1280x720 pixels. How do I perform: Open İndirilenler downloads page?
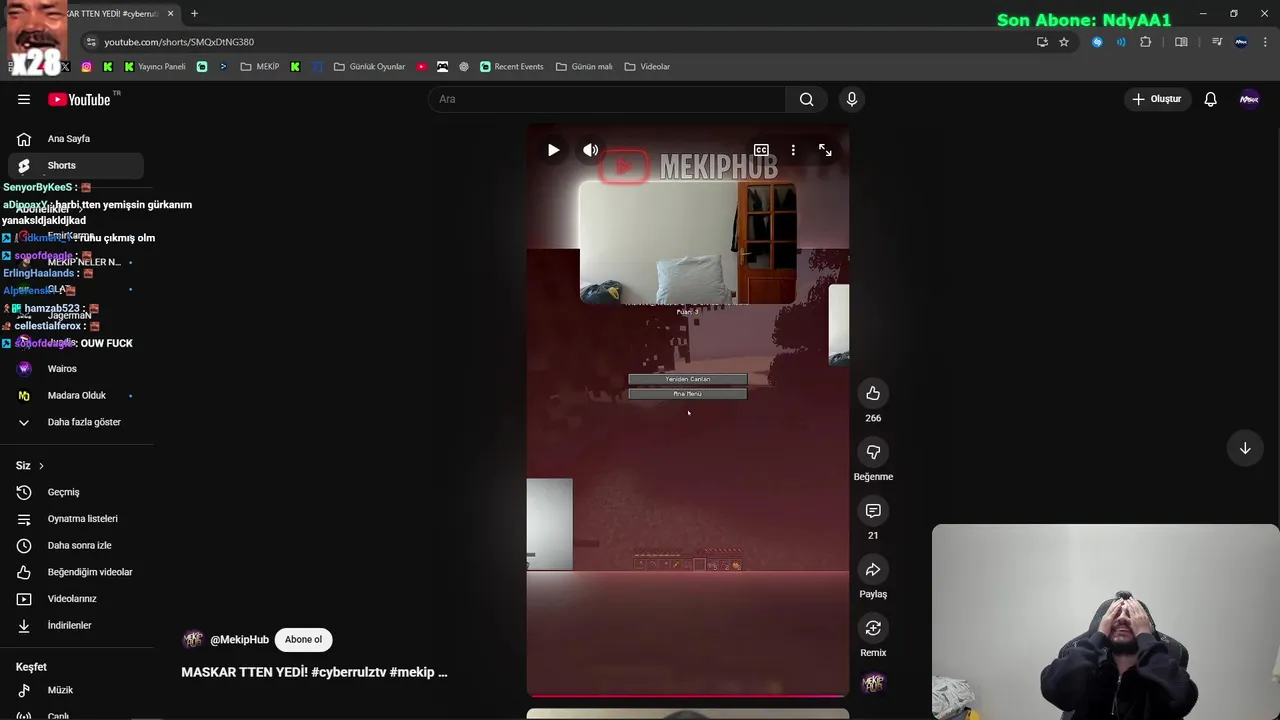click(x=76, y=625)
